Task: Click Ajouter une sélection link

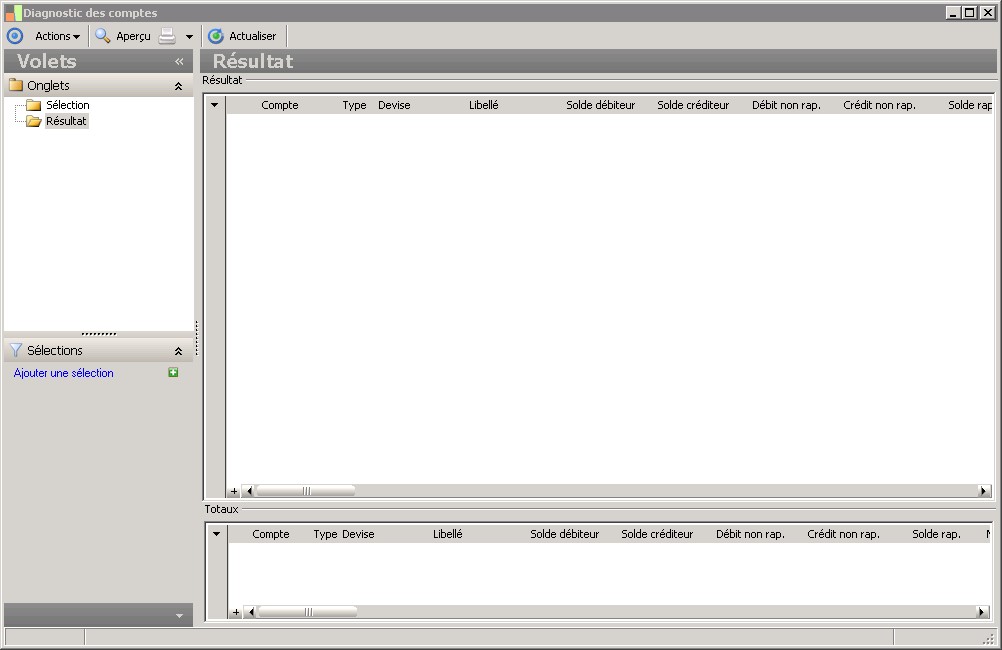Action: tap(63, 373)
